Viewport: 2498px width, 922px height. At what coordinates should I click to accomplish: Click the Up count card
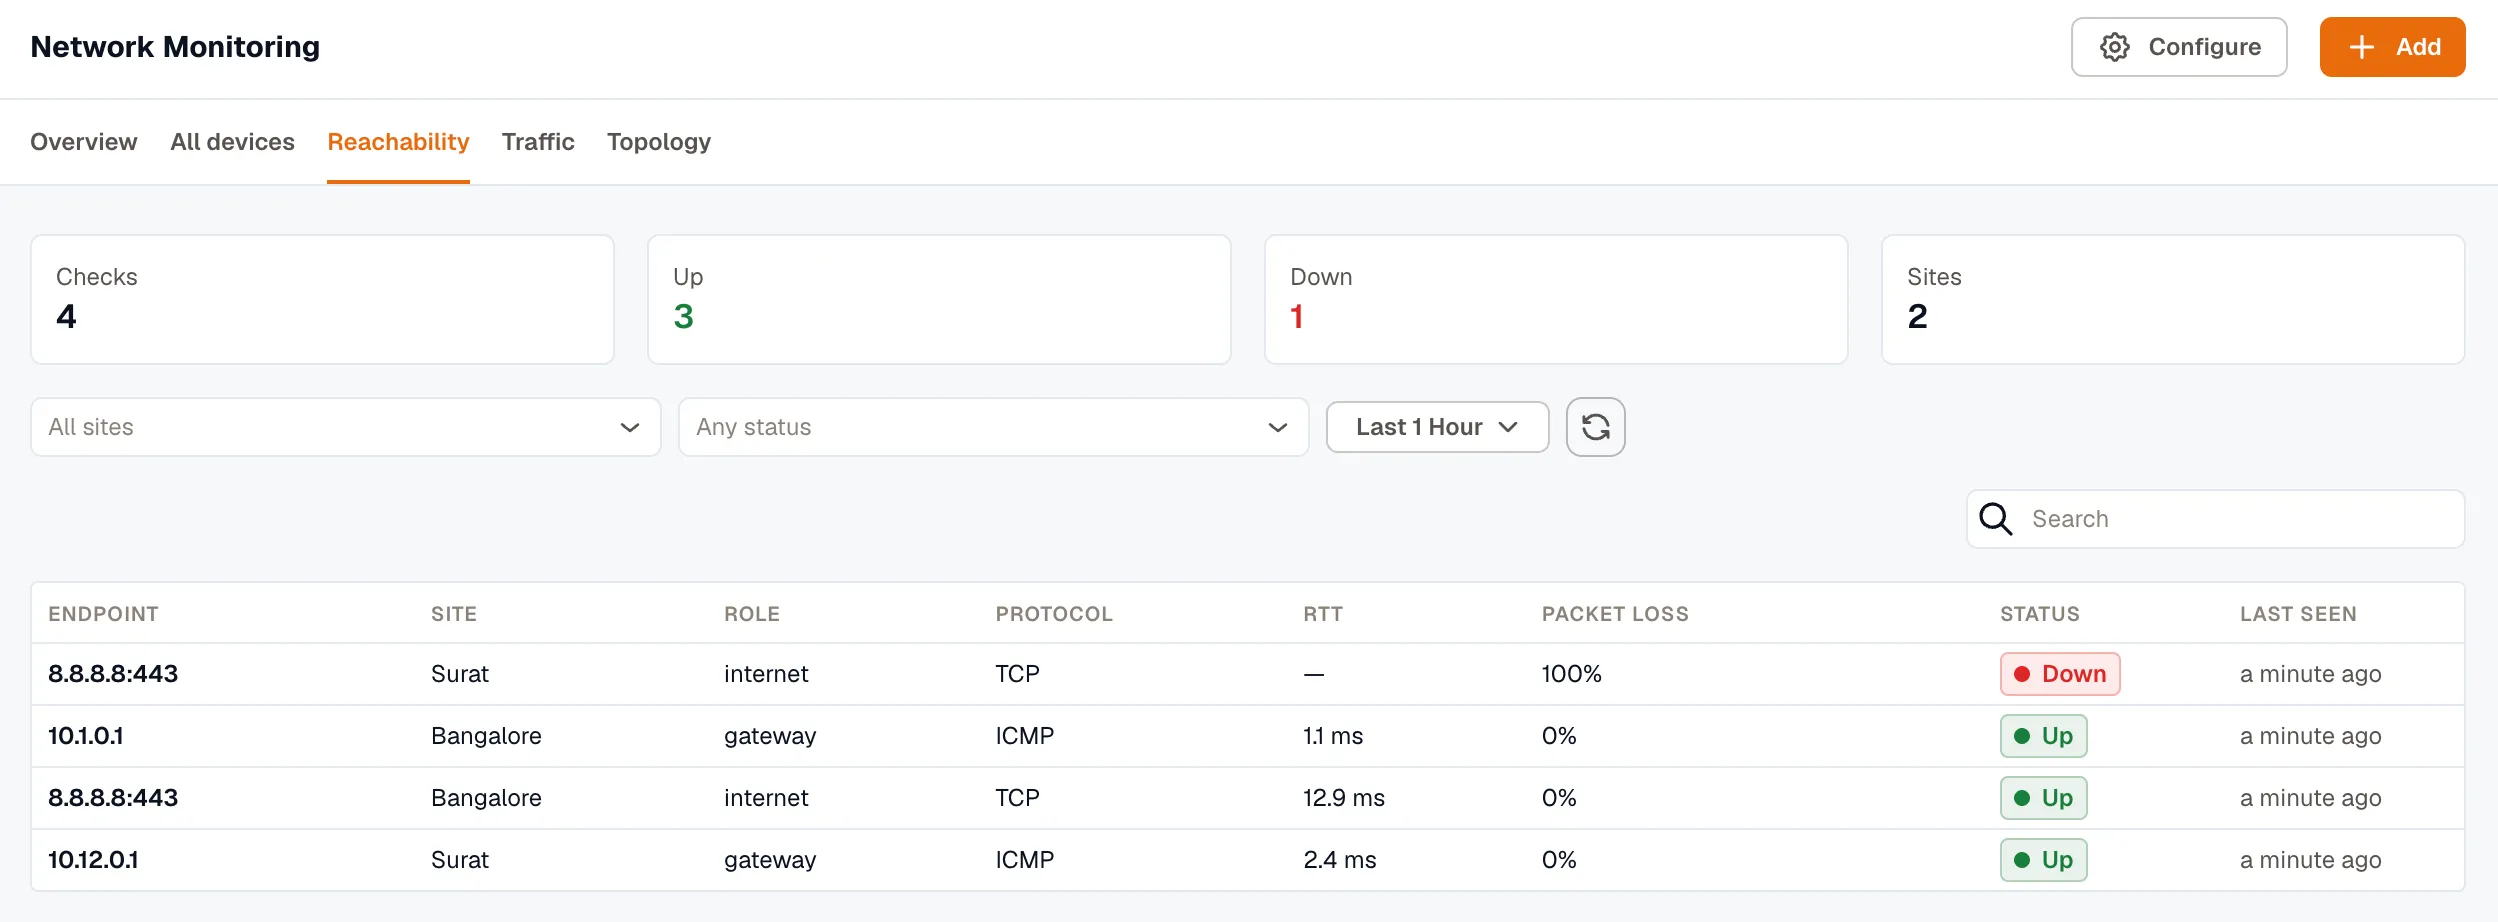[x=939, y=300]
